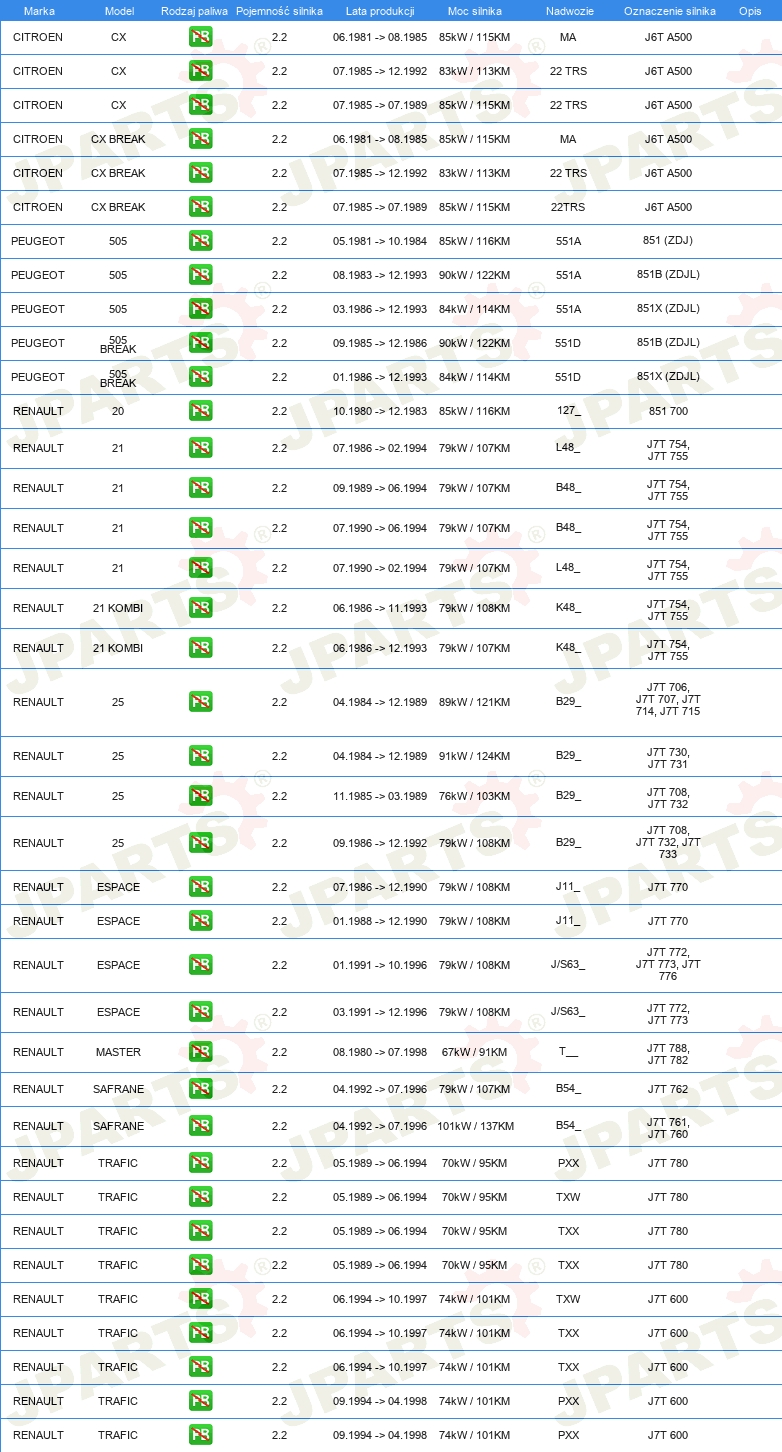This screenshot has width=782, height=1452.
Task: Click fuel icon in 505 BREAK 851B row
Action: click(200, 343)
